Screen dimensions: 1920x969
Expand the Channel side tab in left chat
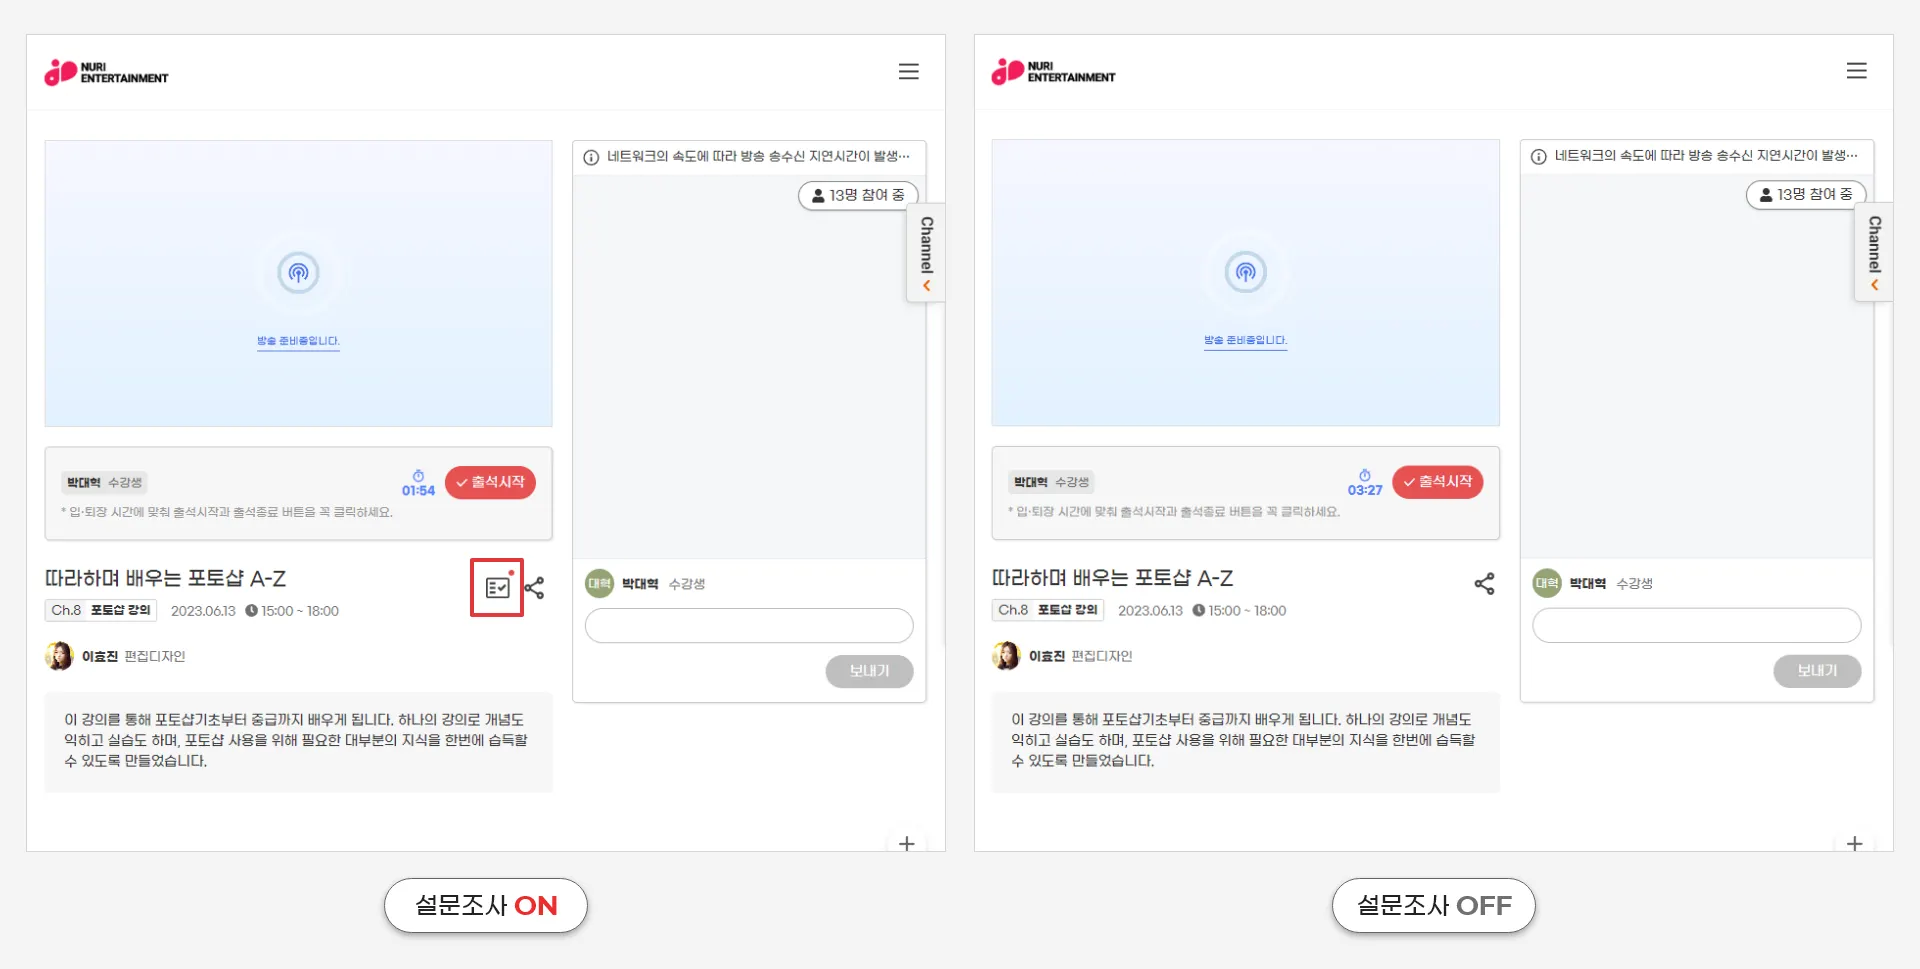[926, 254]
